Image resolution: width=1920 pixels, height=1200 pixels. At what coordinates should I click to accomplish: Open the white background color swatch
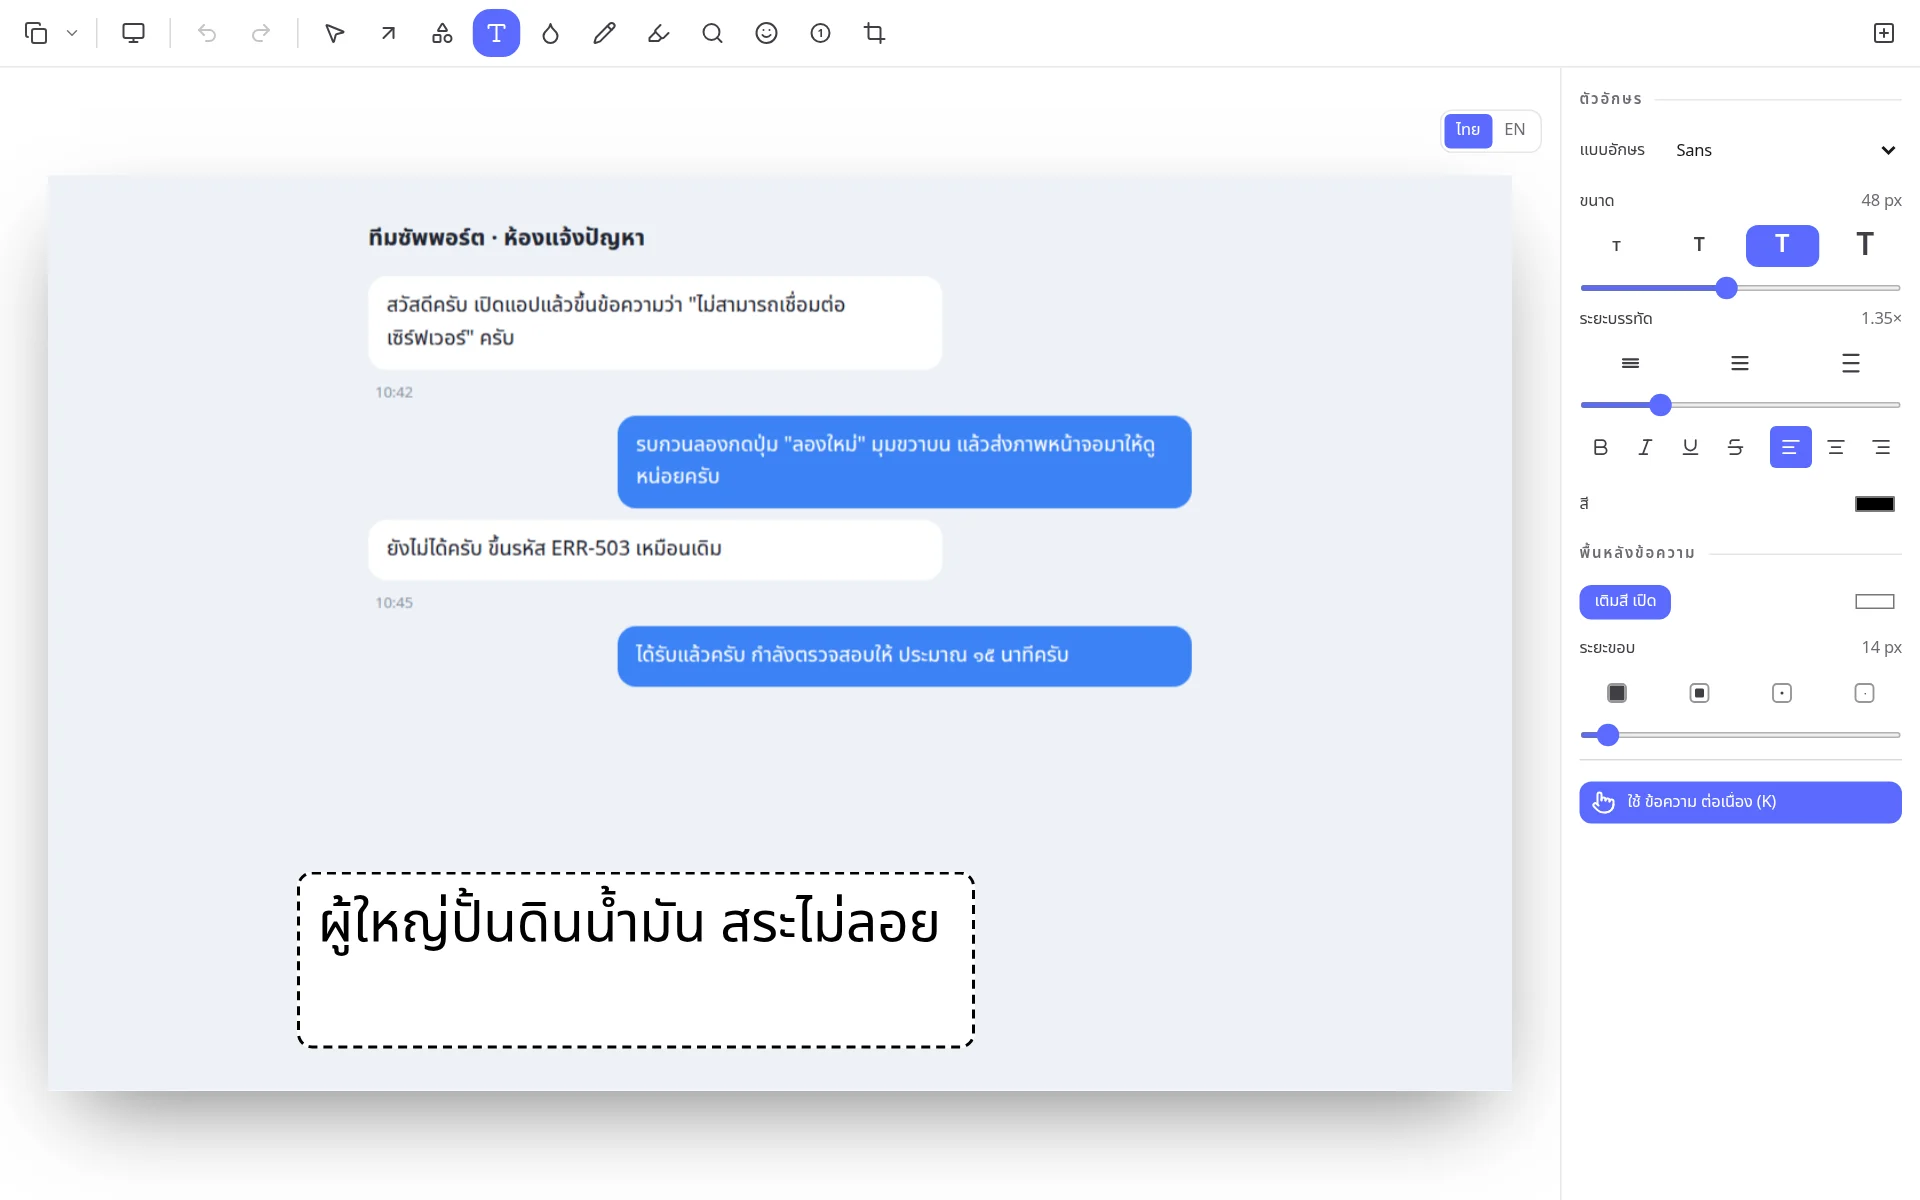pos(1875,601)
